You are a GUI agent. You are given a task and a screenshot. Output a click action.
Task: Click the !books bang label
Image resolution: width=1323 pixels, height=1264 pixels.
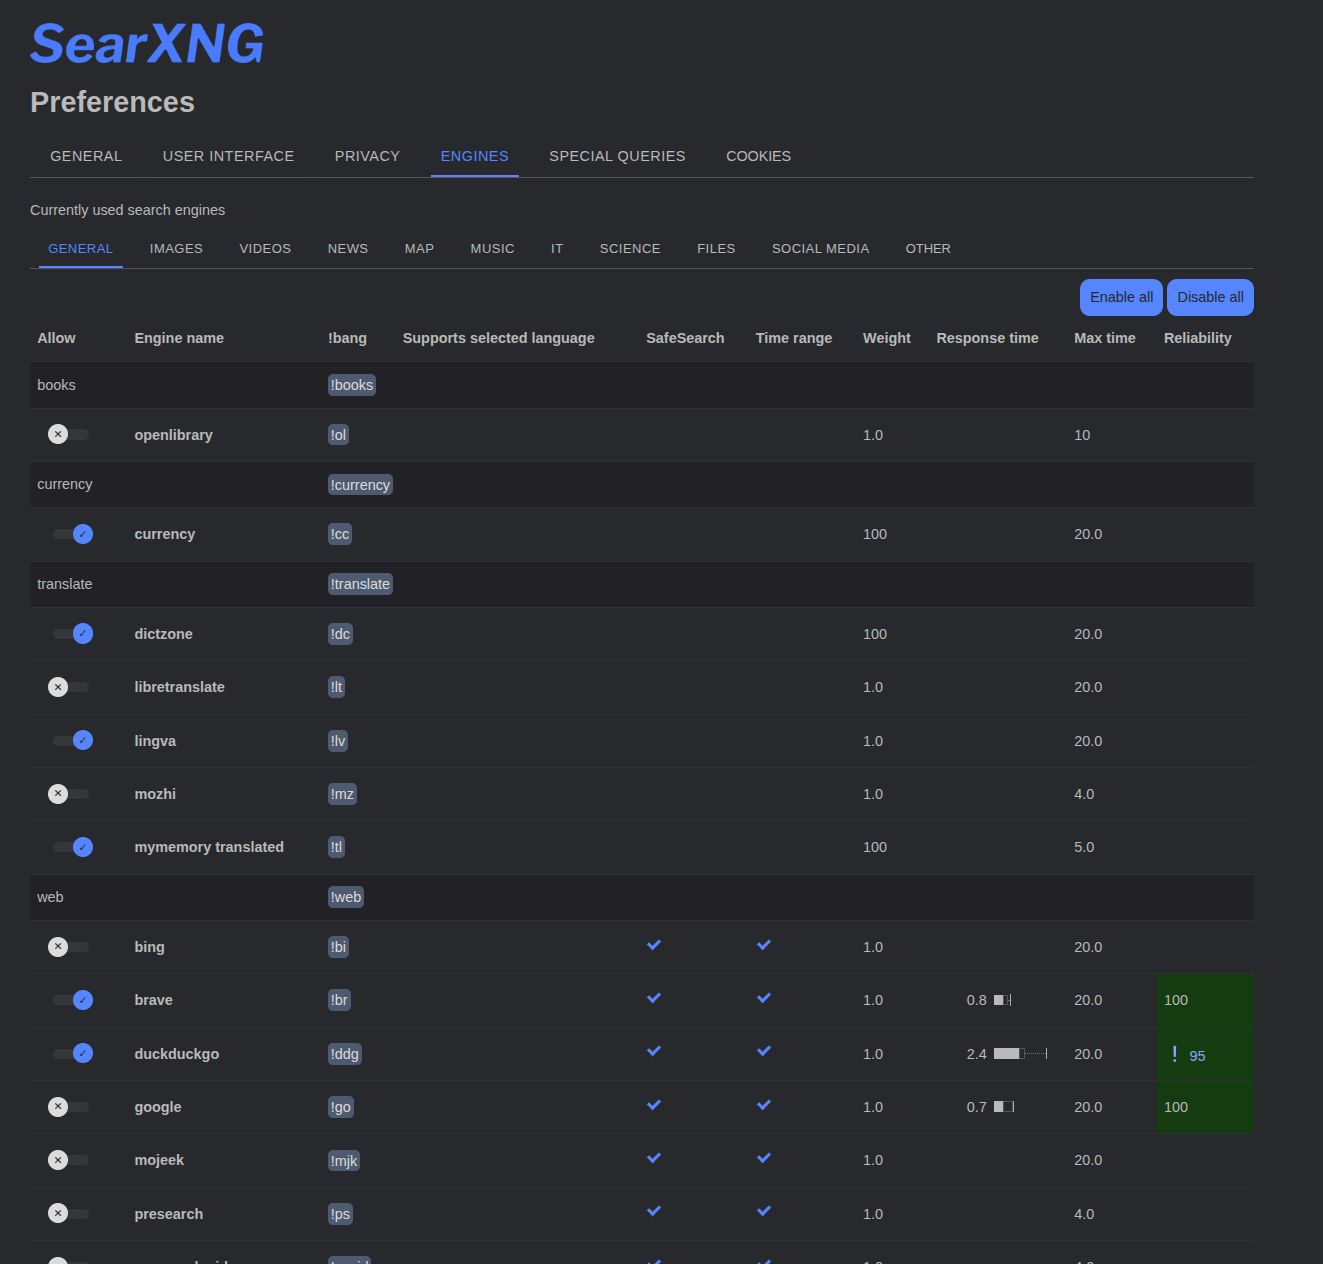click(352, 385)
